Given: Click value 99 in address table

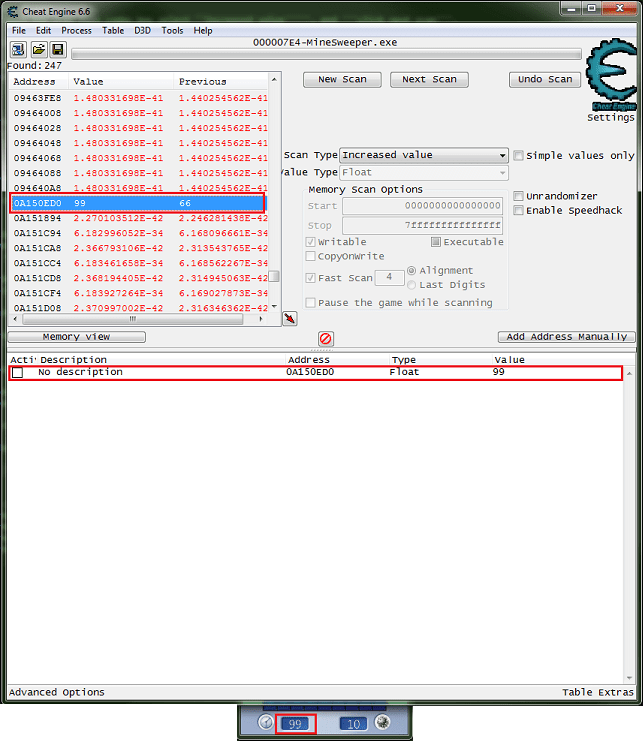Looking at the screenshot, I should [x=498, y=372].
